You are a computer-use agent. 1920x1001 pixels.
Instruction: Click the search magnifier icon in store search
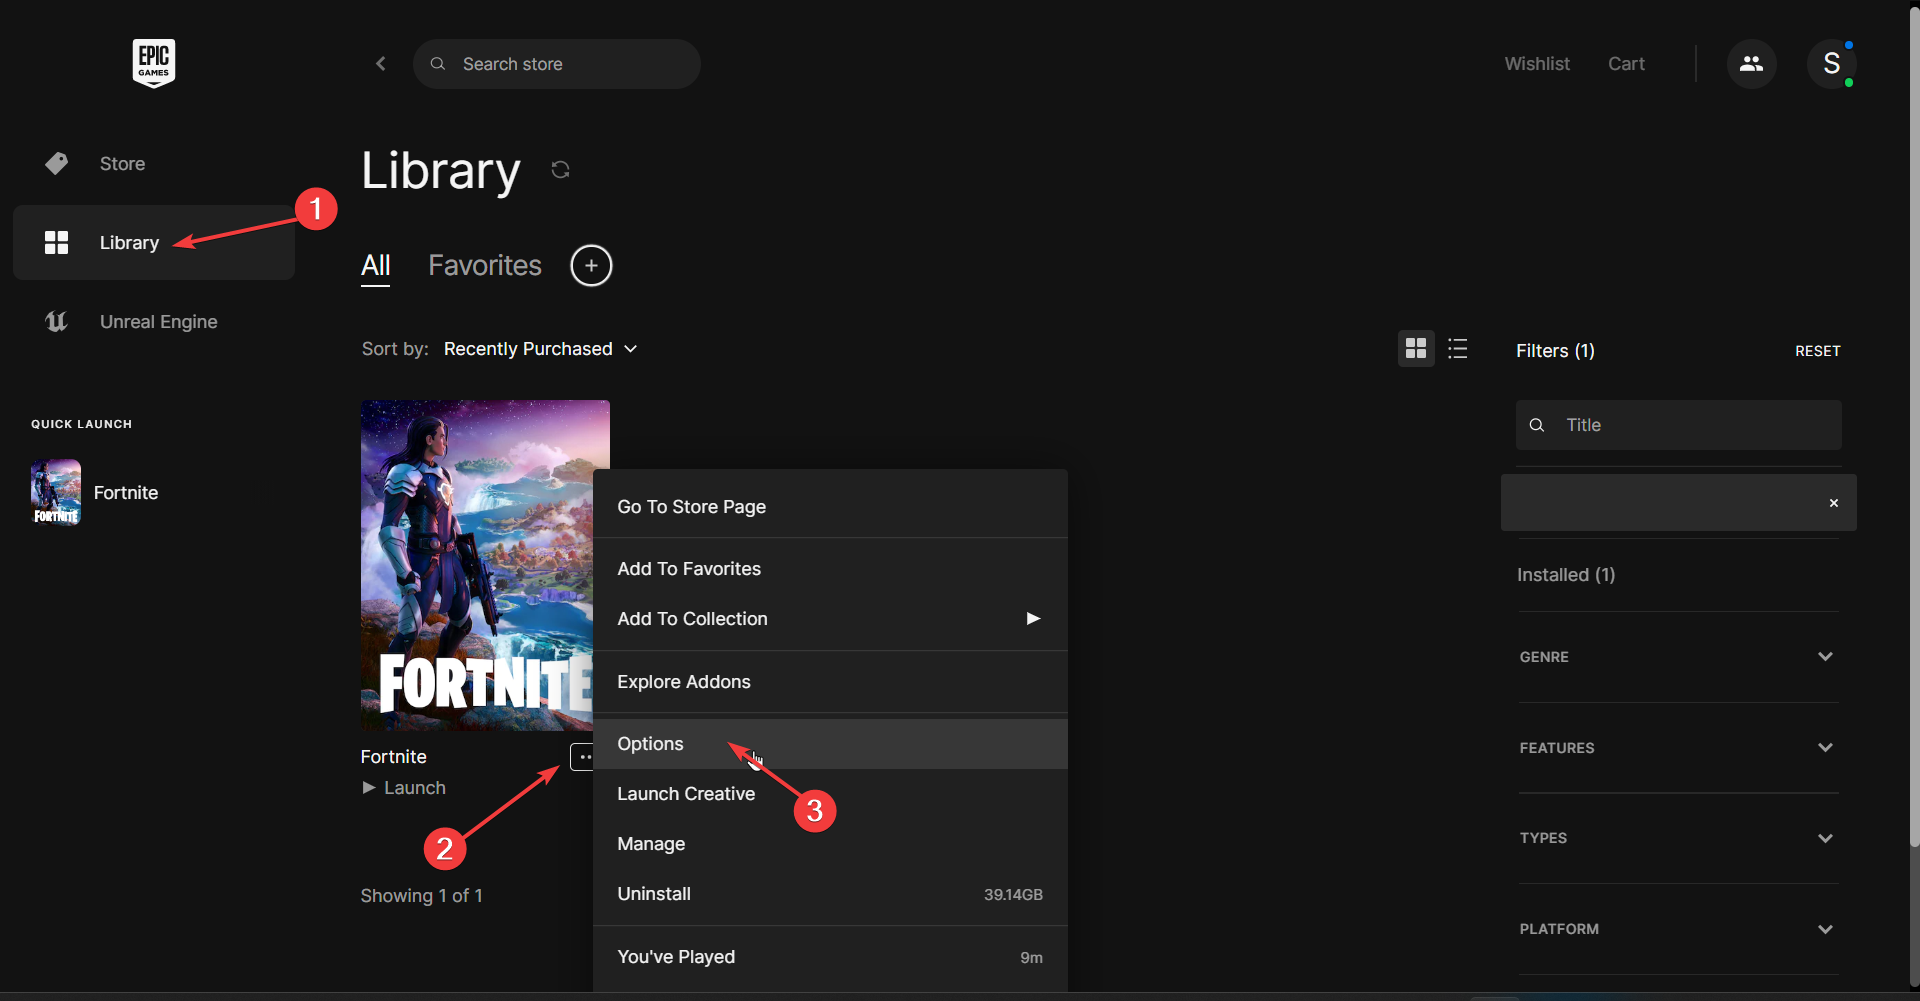[x=438, y=64]
